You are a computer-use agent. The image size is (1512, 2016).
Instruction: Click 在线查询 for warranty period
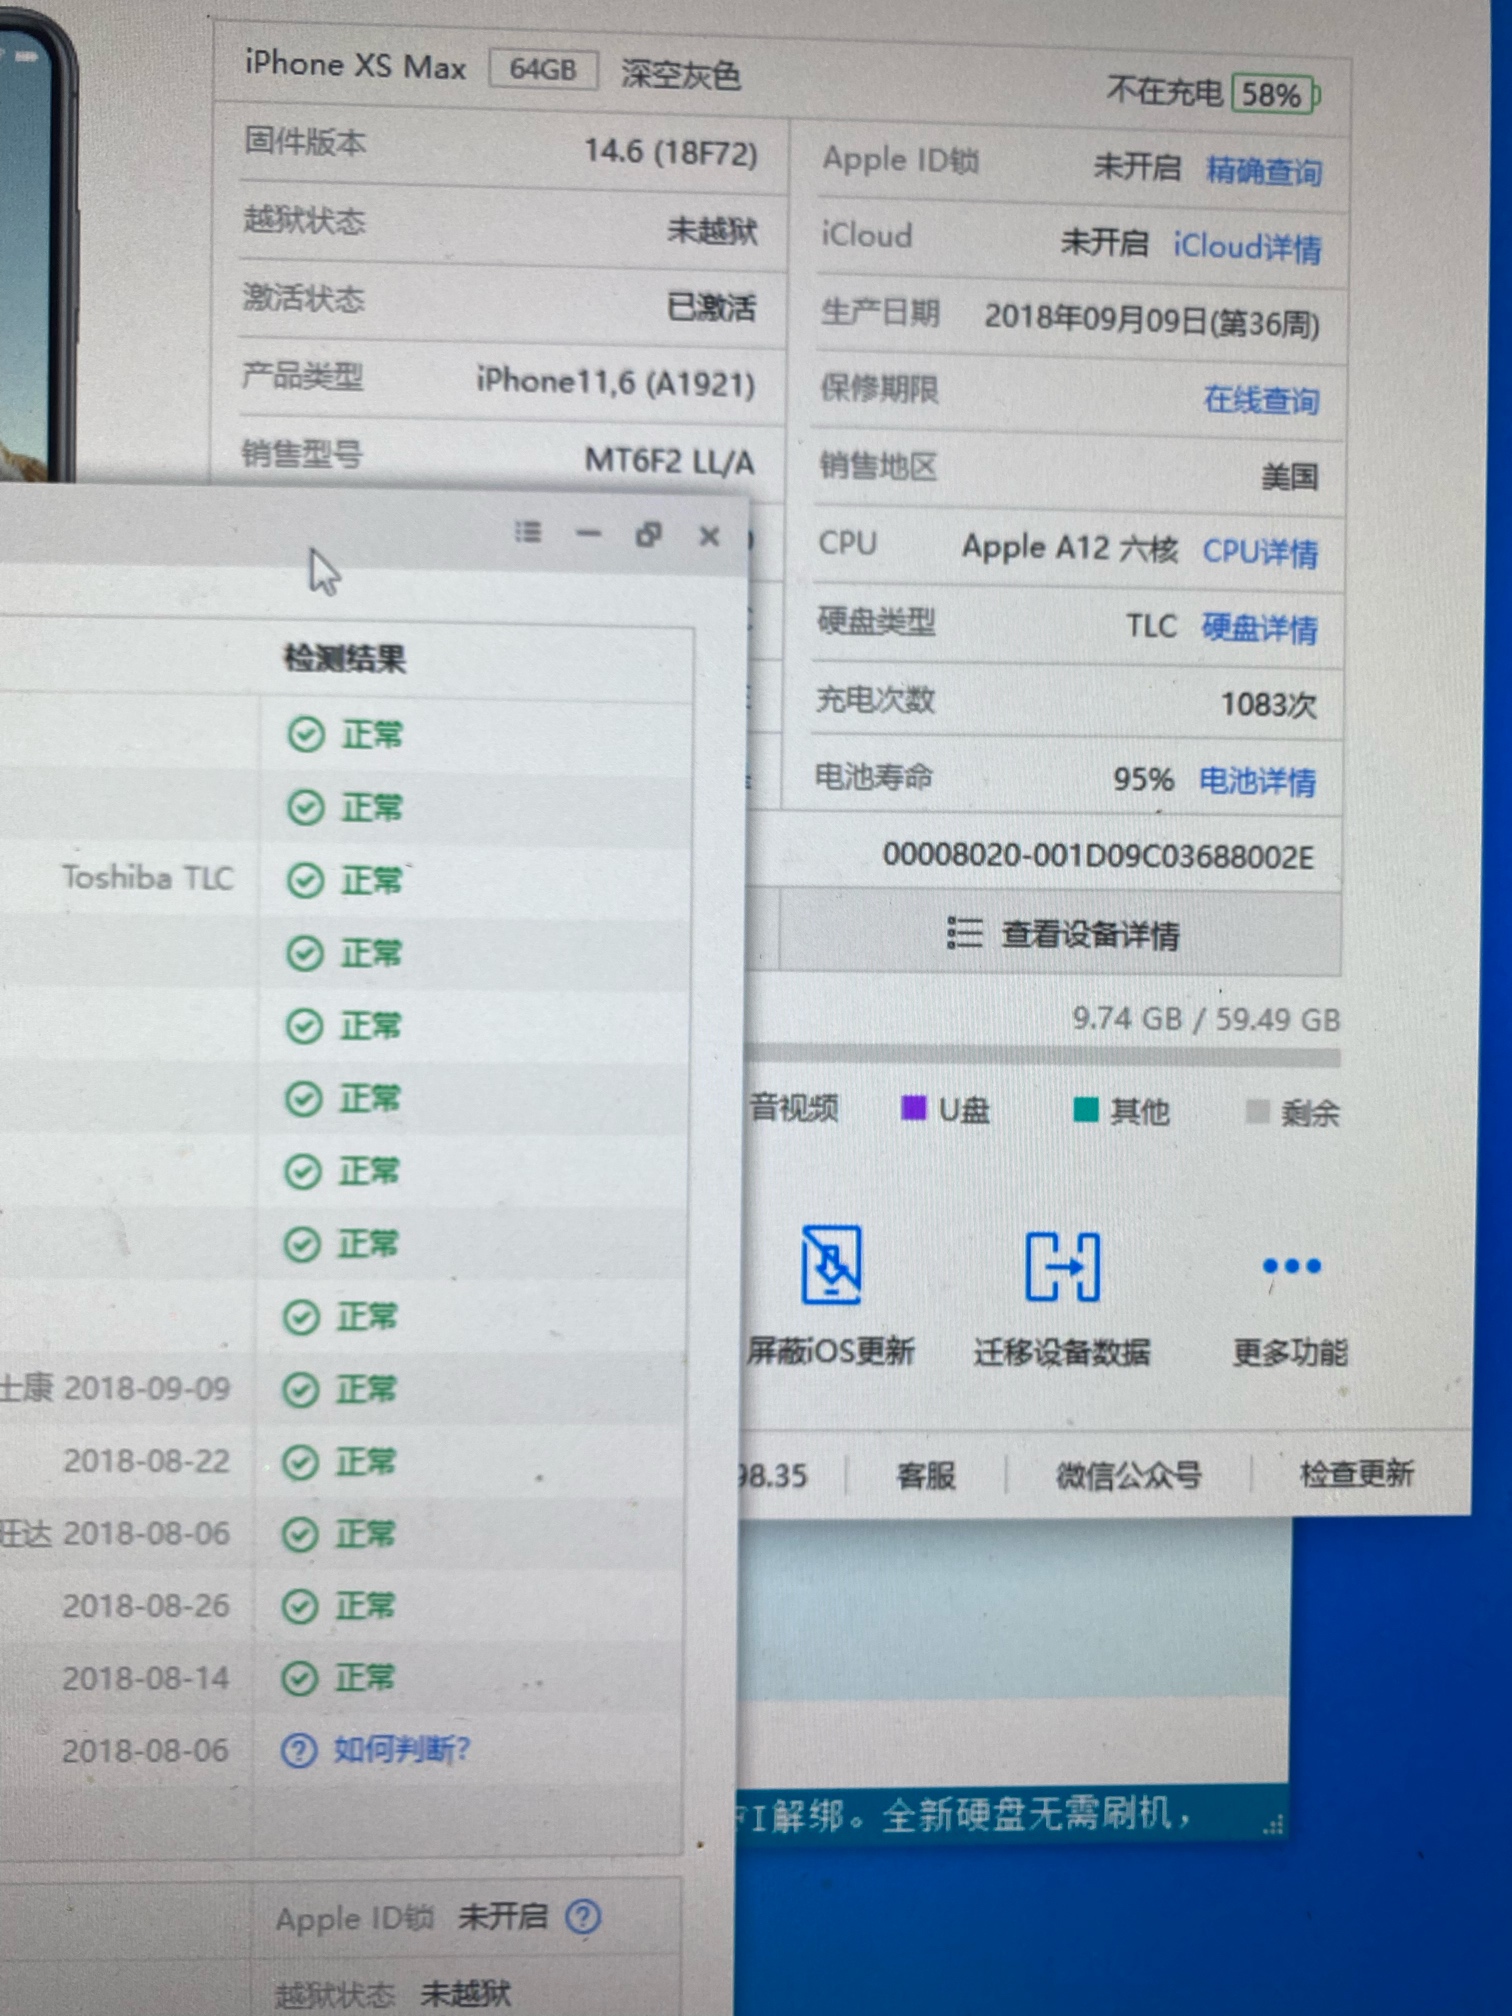point(1261,400)
